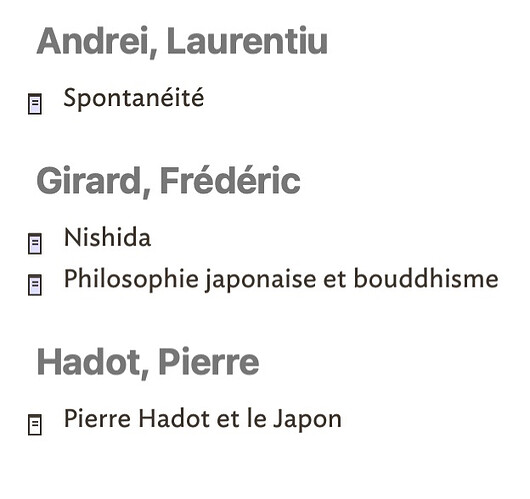
Task: Select the page icon next to Nishida
Action: click(x=35, y=243)
